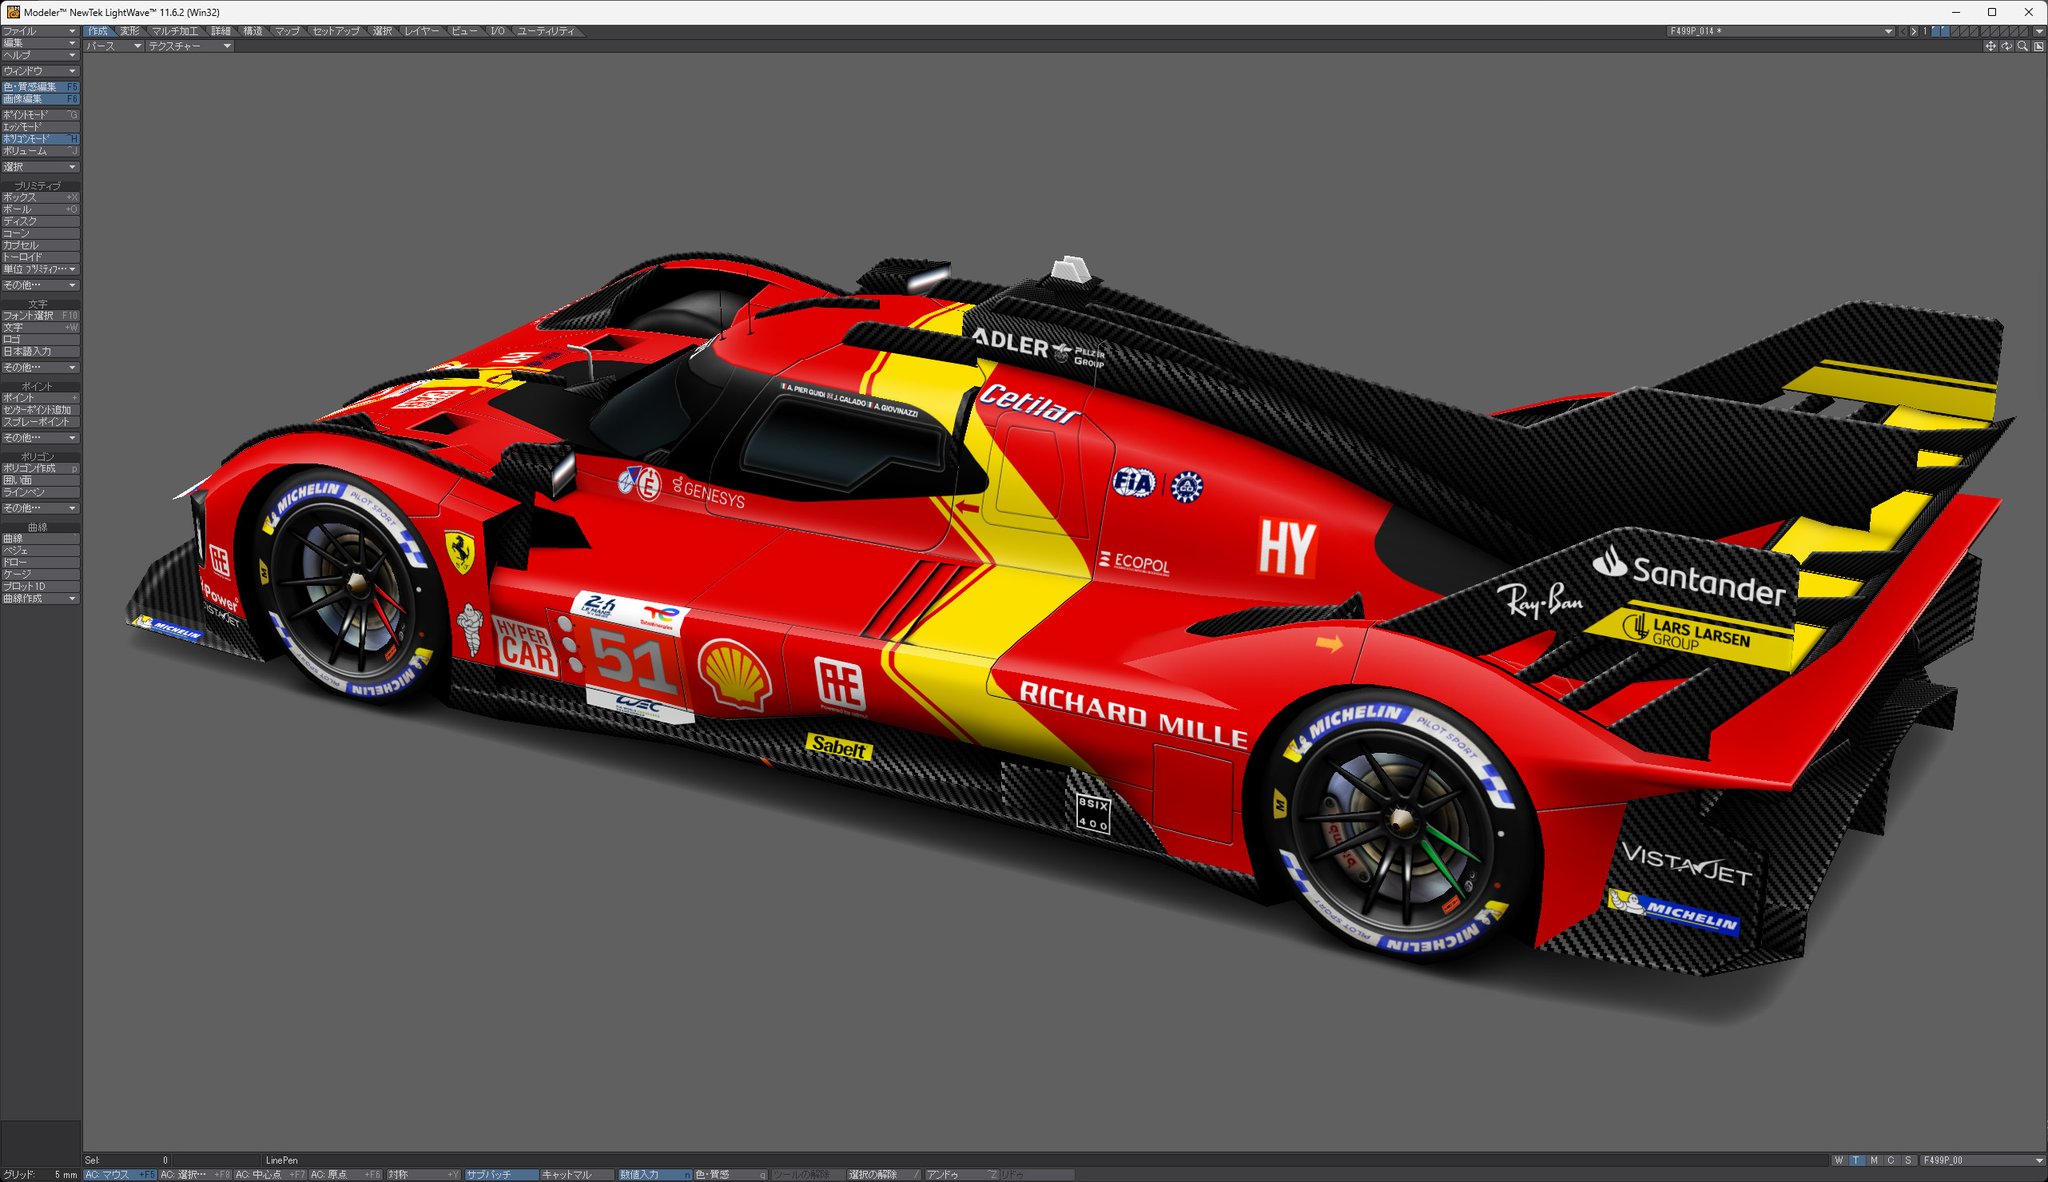2048x1182 pixels.
Task: Click the 日本語入力 button
Action: [40, 351]
